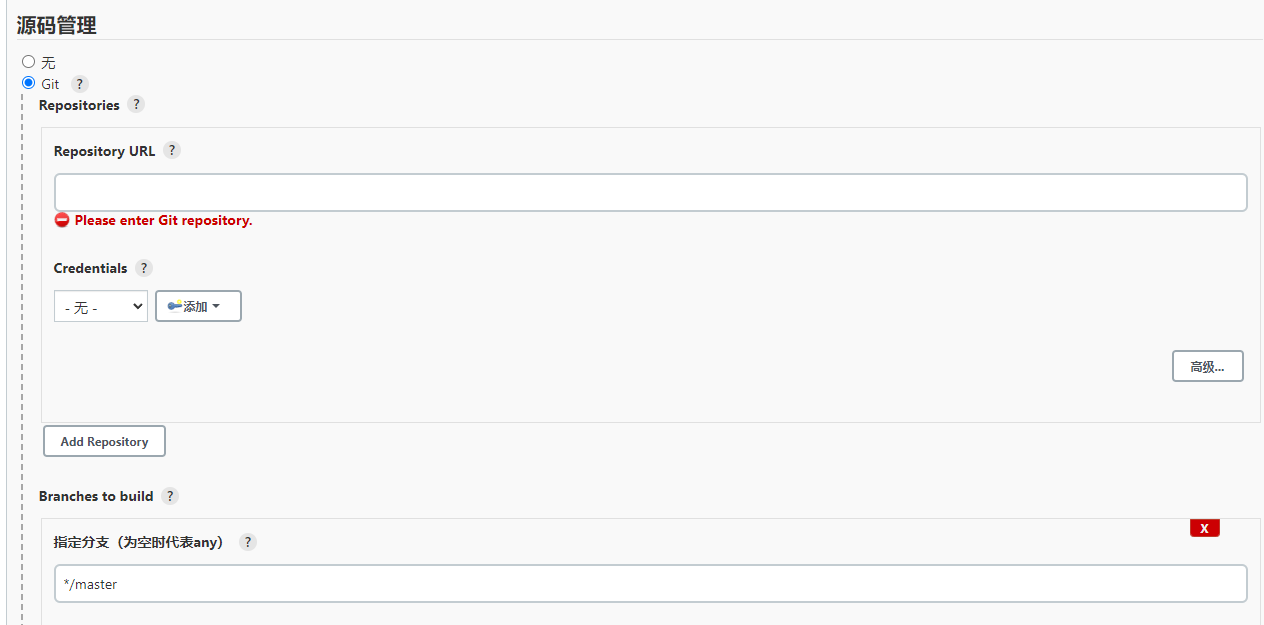Click the 'Repositories' label text
This screenshot has height=625, width=1264.
point(79,105)
